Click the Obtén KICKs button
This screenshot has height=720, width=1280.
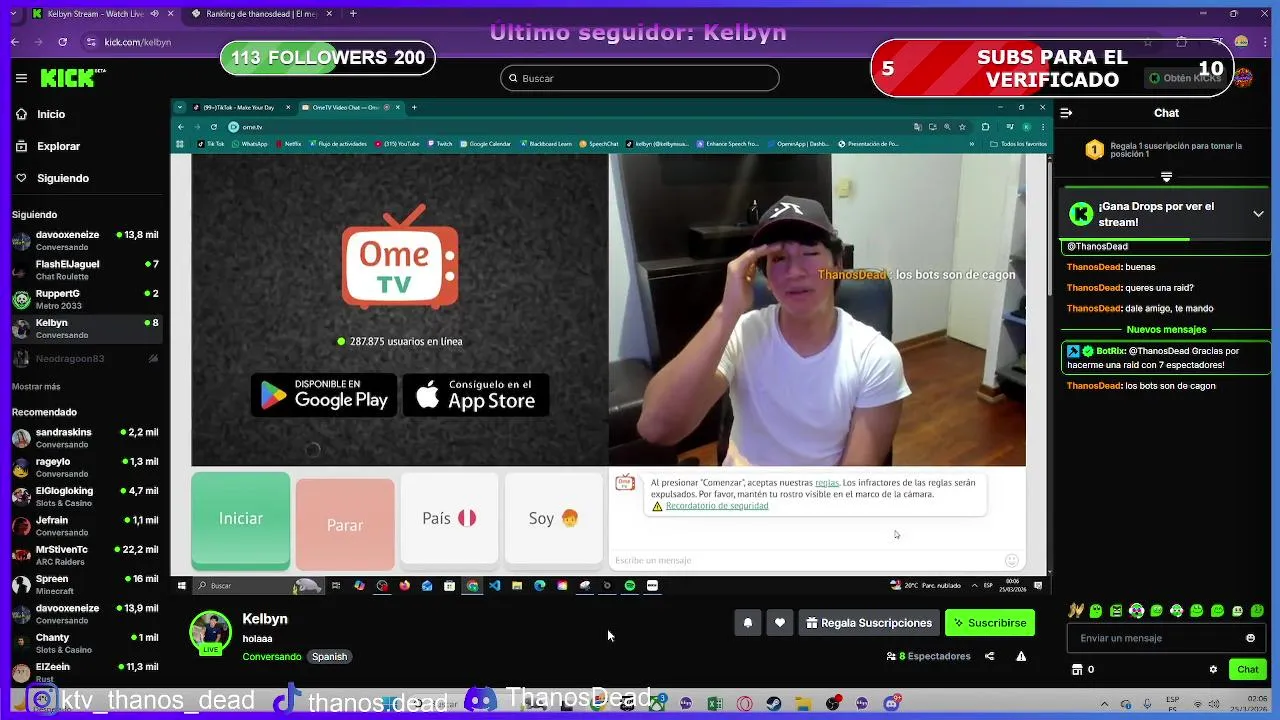click(1186, 78)
